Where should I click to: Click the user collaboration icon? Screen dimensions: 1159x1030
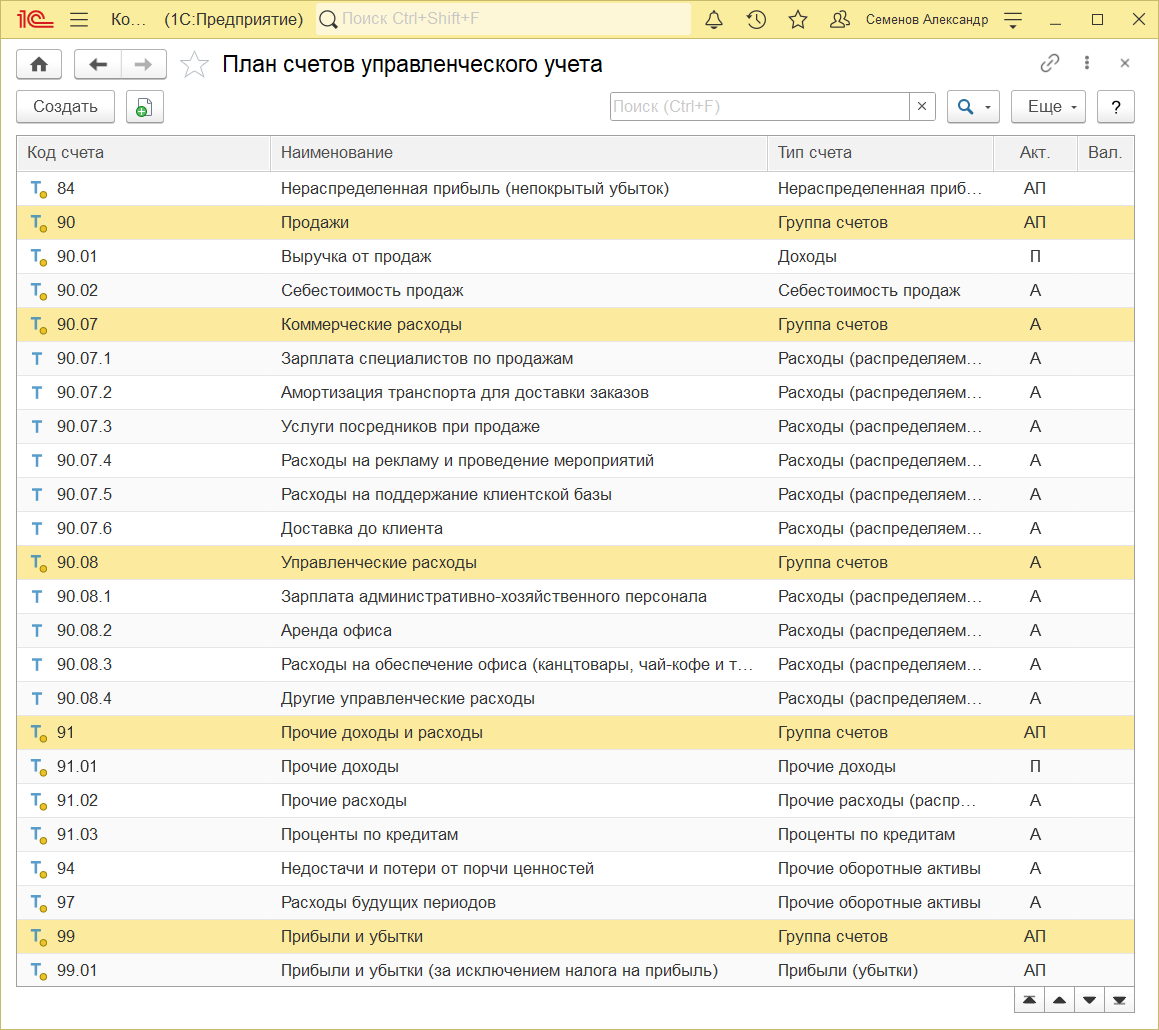[x=839, y=19]
